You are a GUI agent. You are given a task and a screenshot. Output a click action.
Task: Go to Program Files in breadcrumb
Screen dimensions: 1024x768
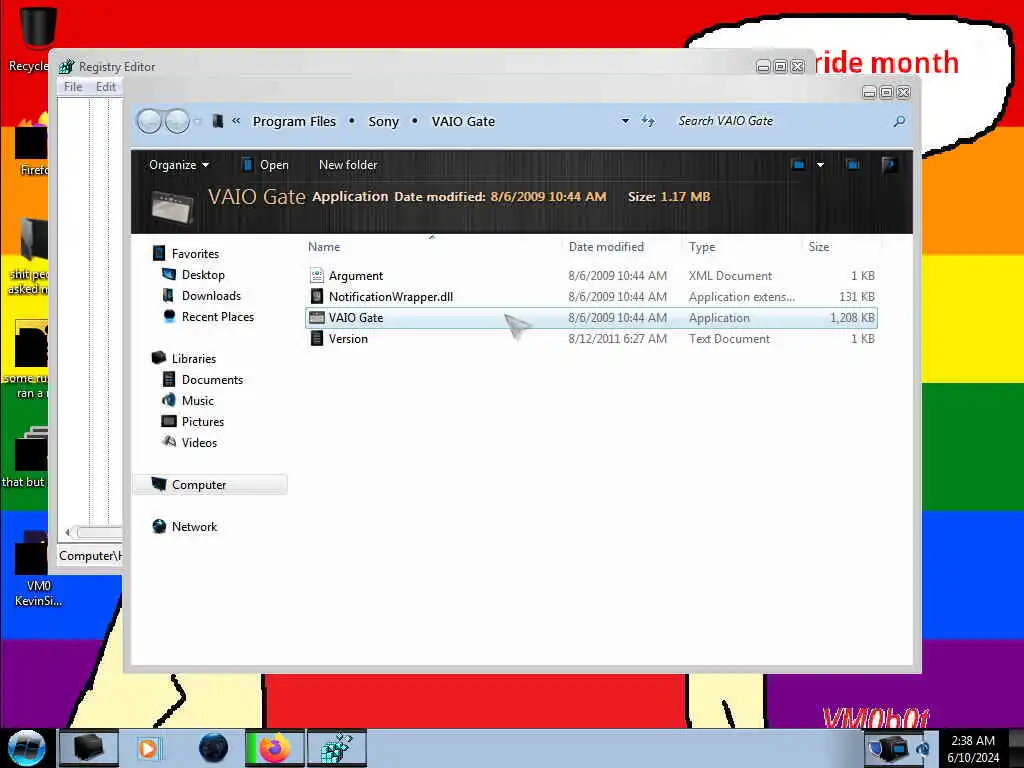[x=295, y=121]
